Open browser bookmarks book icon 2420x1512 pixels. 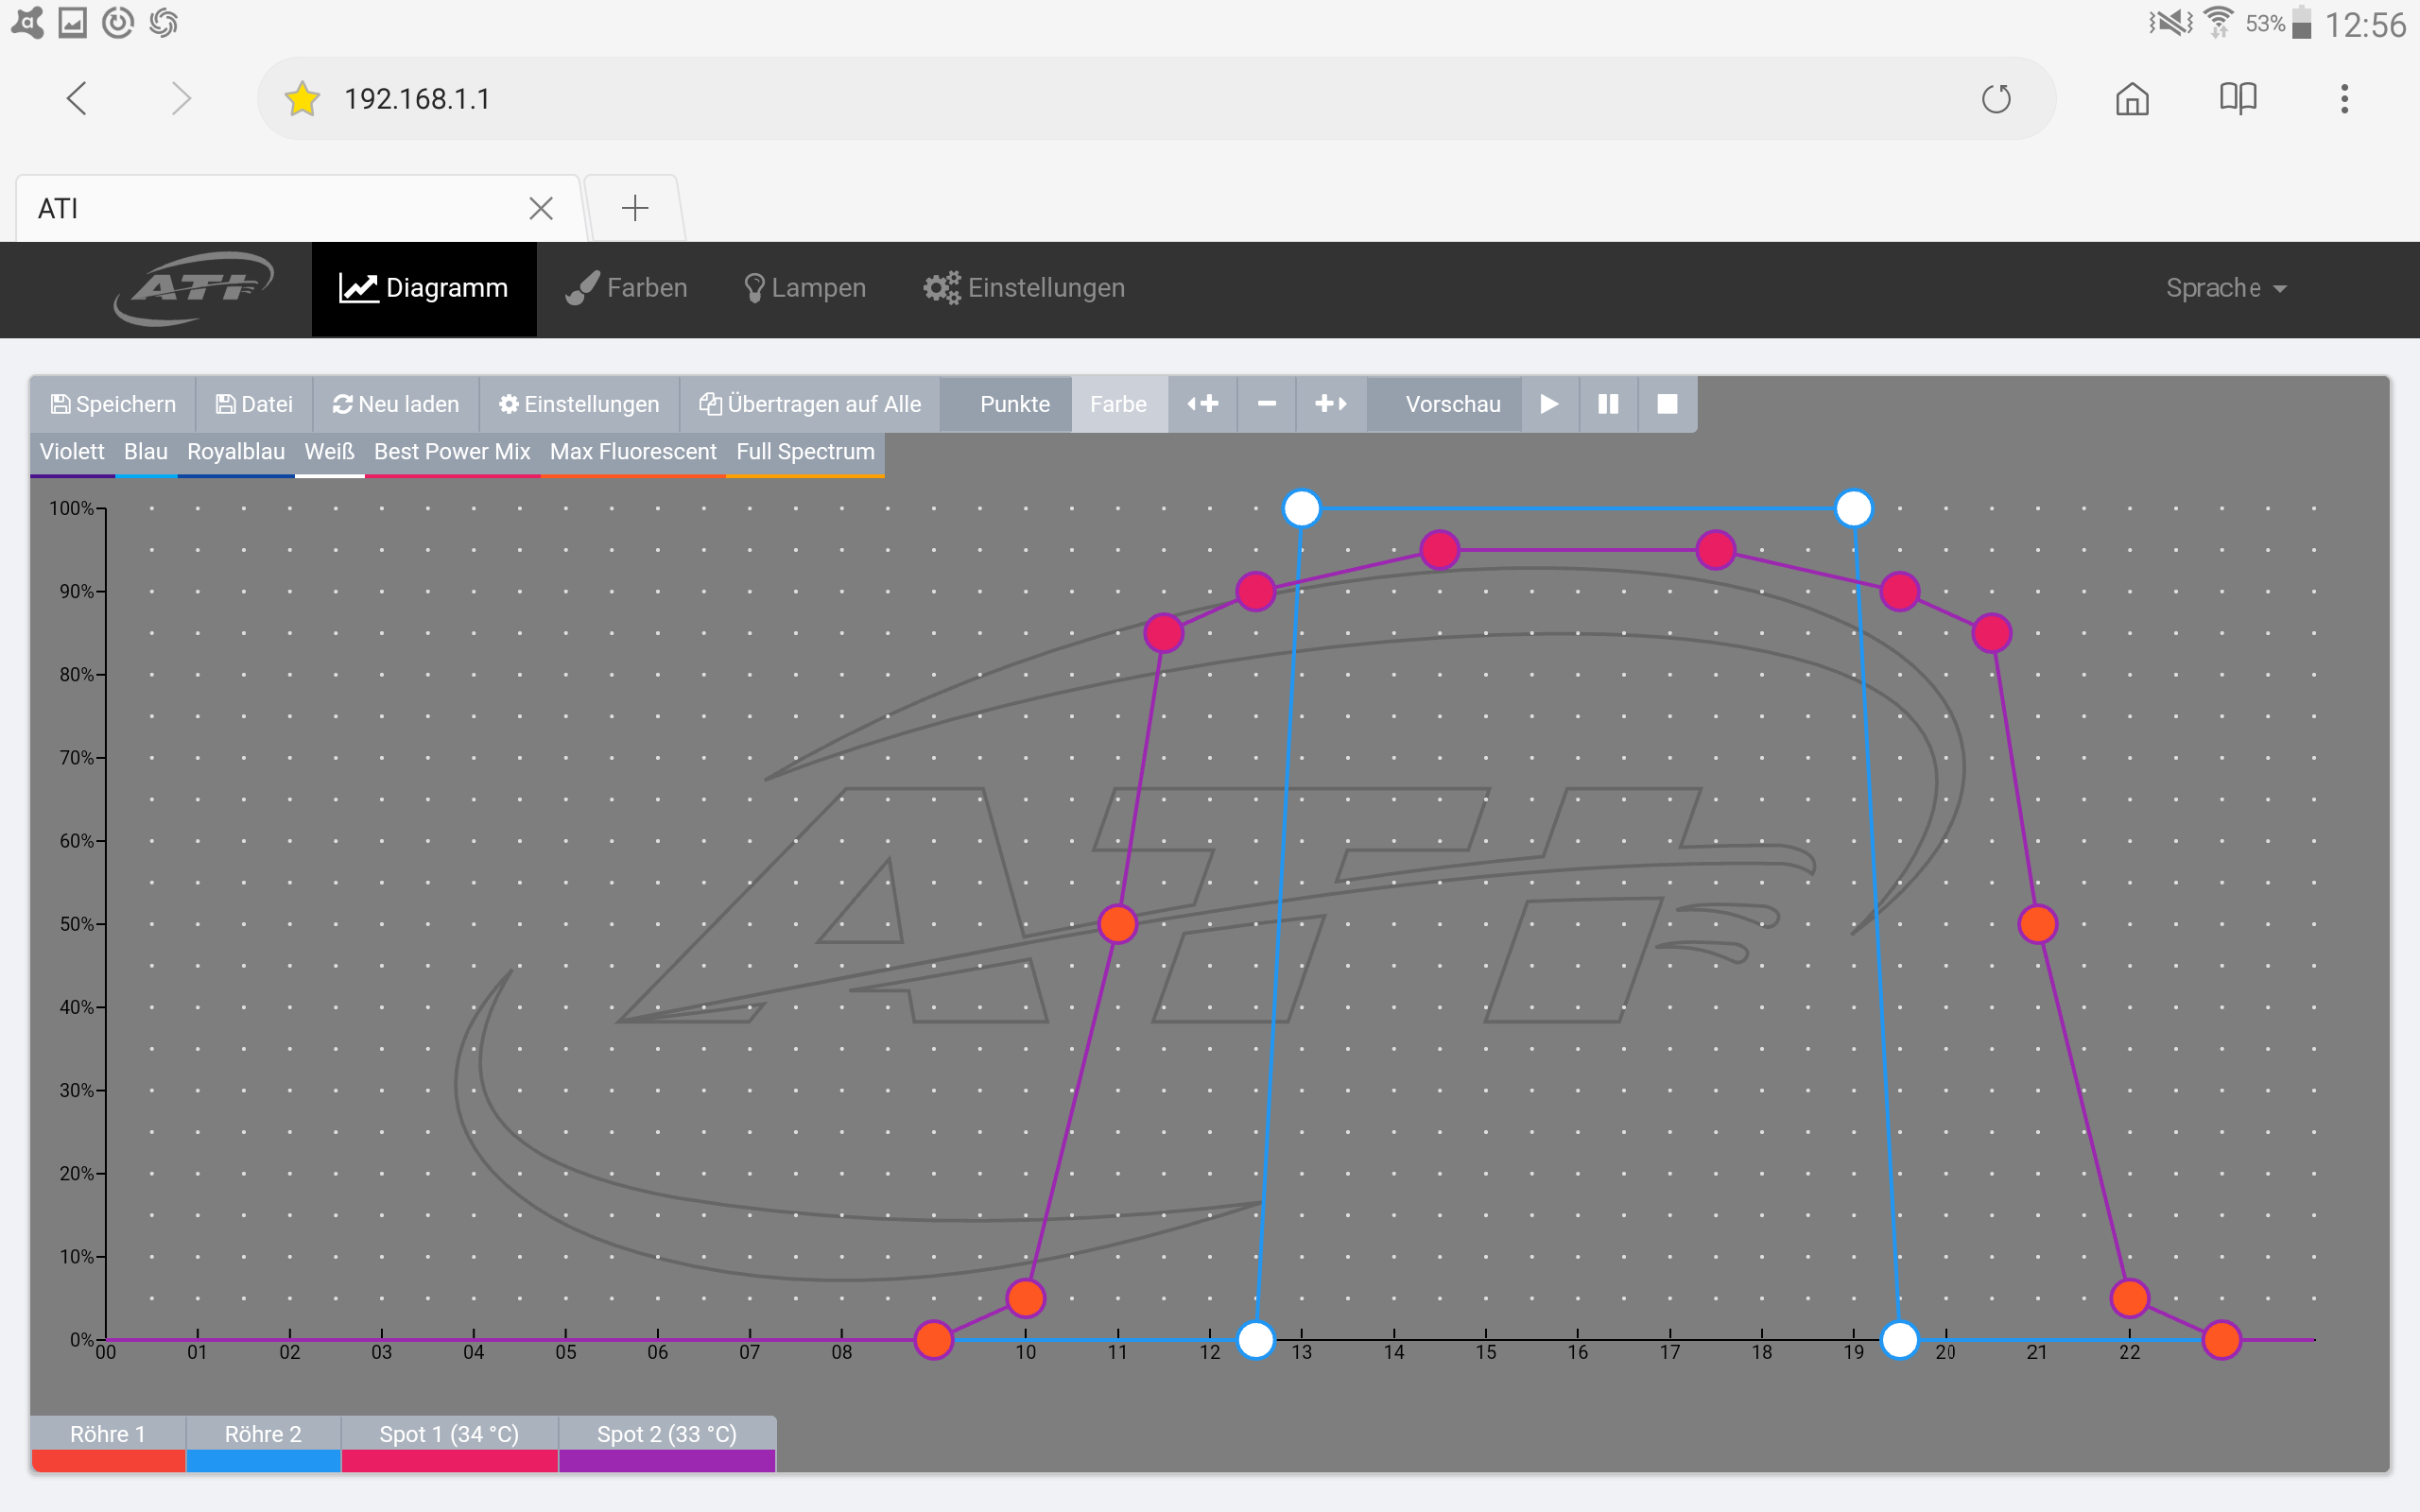coord(2238,99)
